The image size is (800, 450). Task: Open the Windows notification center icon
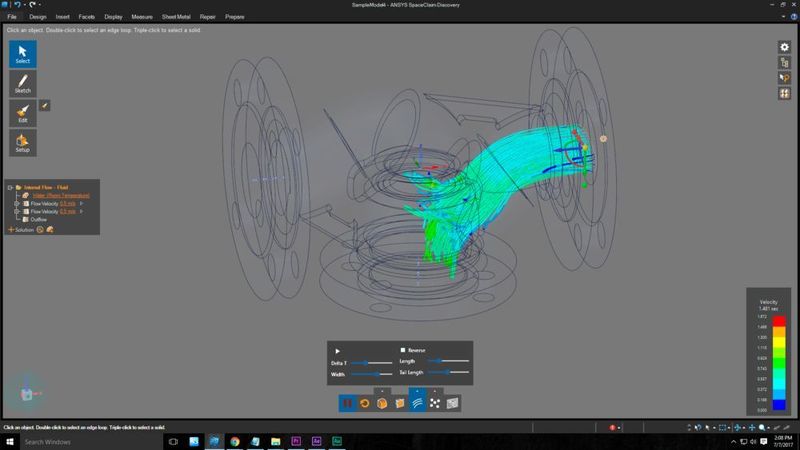(764, 442)
